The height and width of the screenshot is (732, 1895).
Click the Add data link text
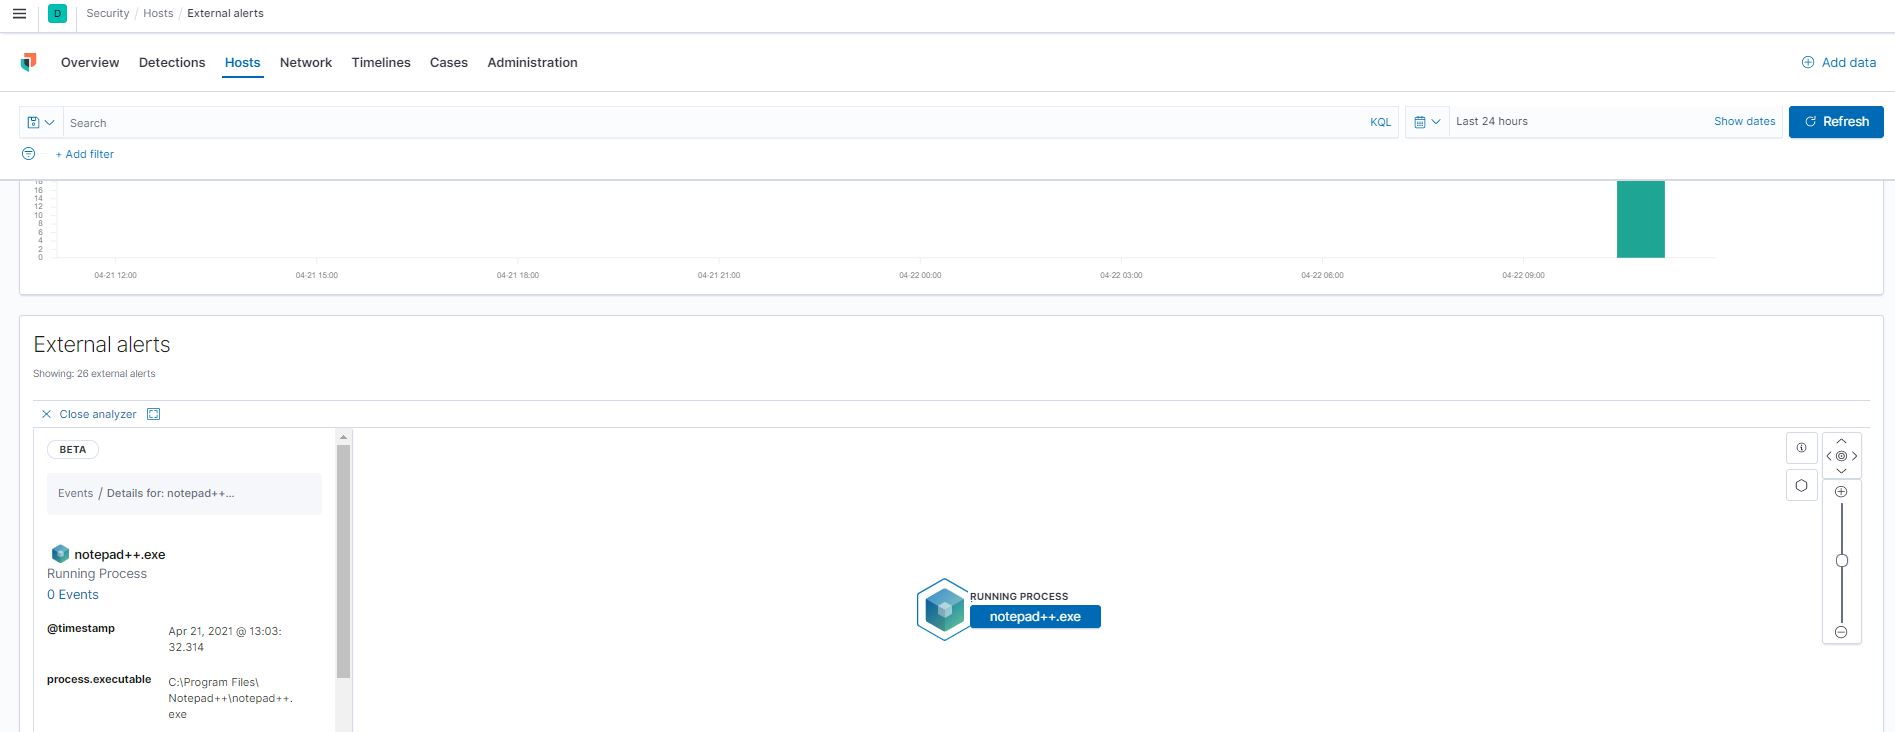pos(1849,62)
